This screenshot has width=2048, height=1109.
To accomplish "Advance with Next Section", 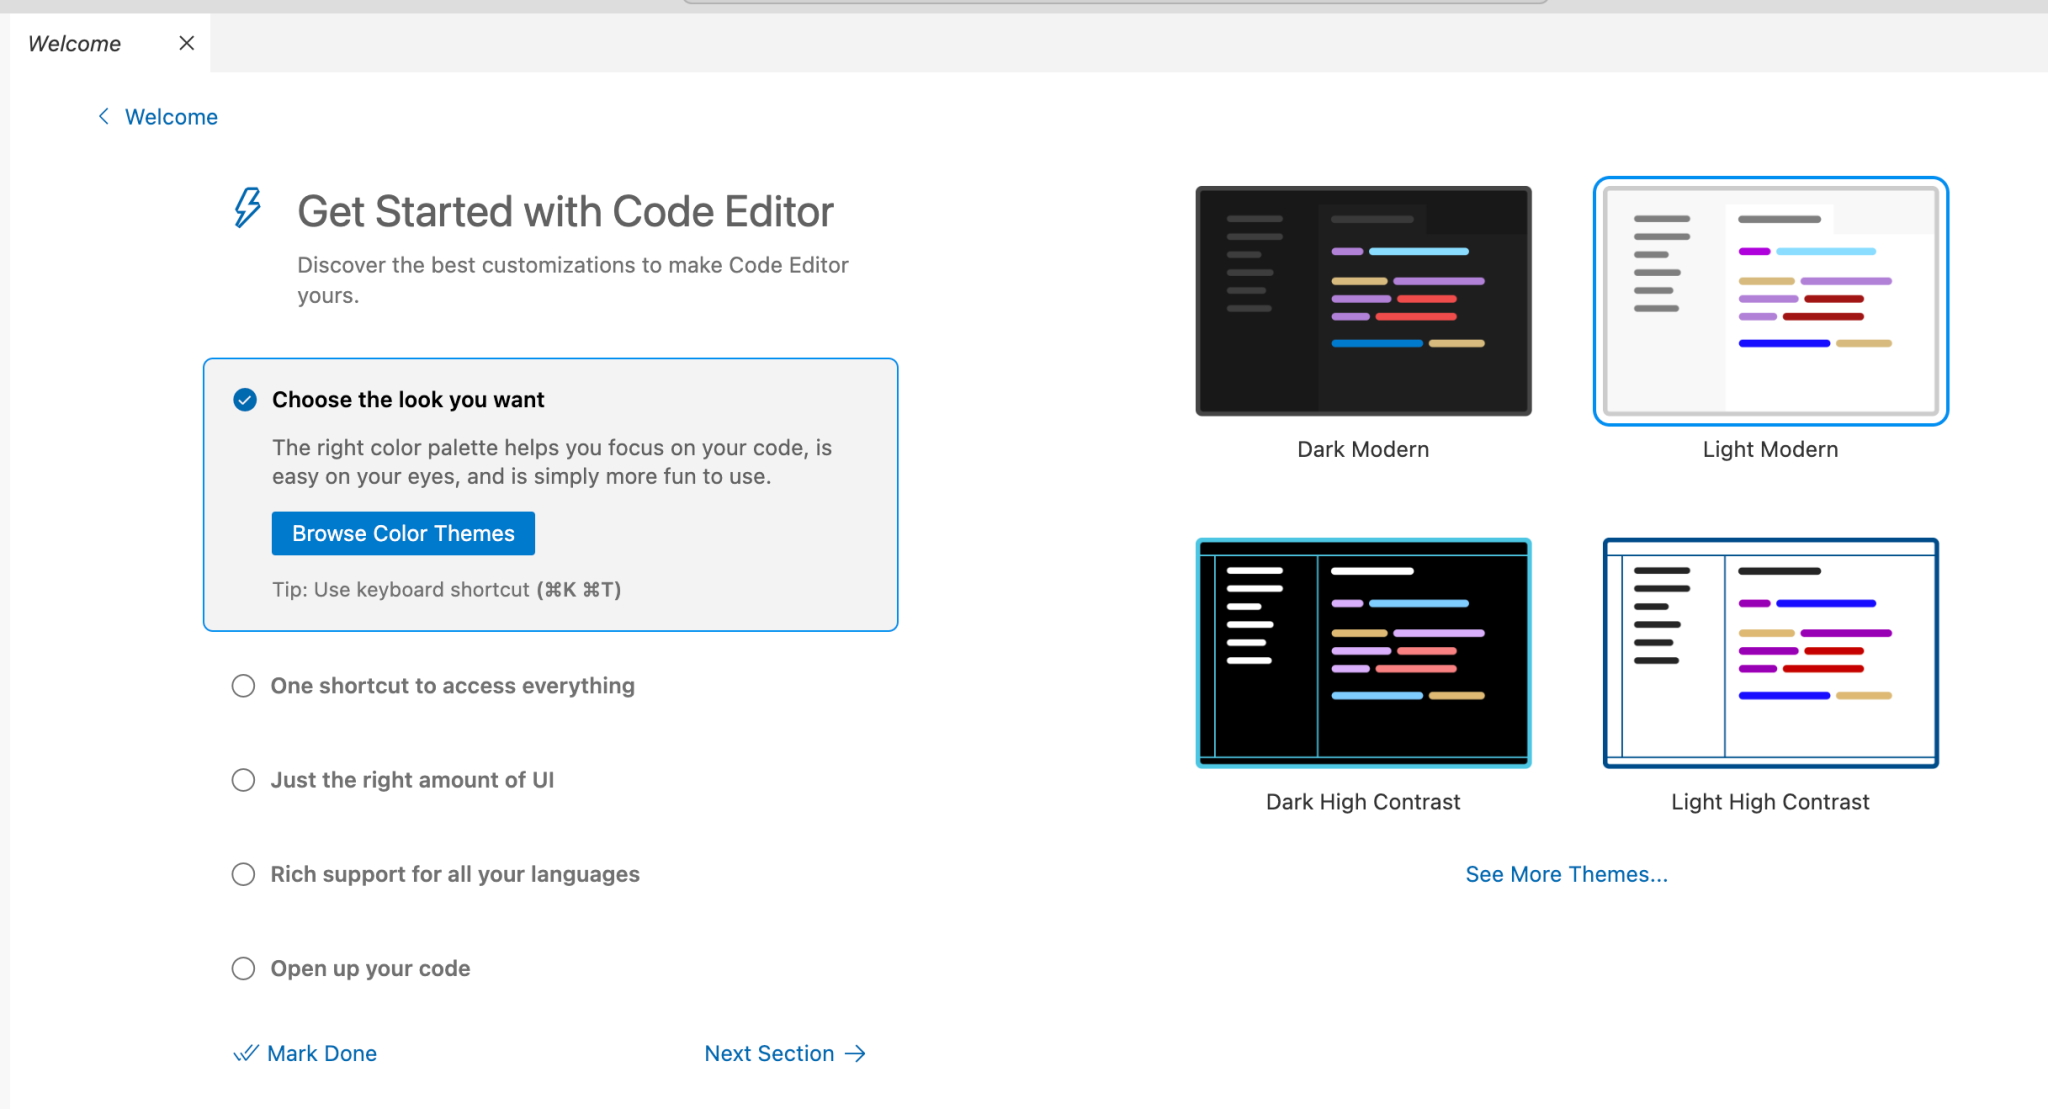I will coord(769,1053).
